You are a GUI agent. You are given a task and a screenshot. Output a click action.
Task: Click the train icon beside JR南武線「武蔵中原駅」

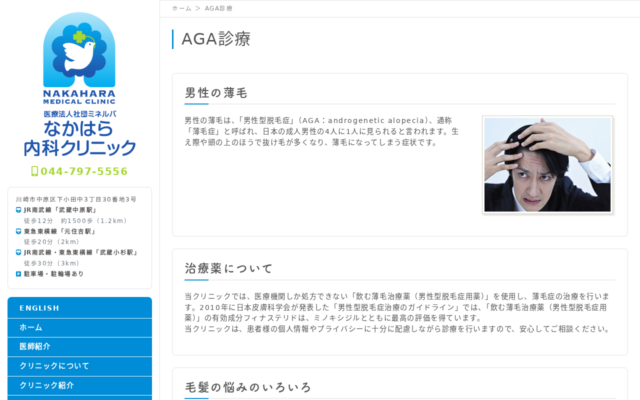(19, 210)
